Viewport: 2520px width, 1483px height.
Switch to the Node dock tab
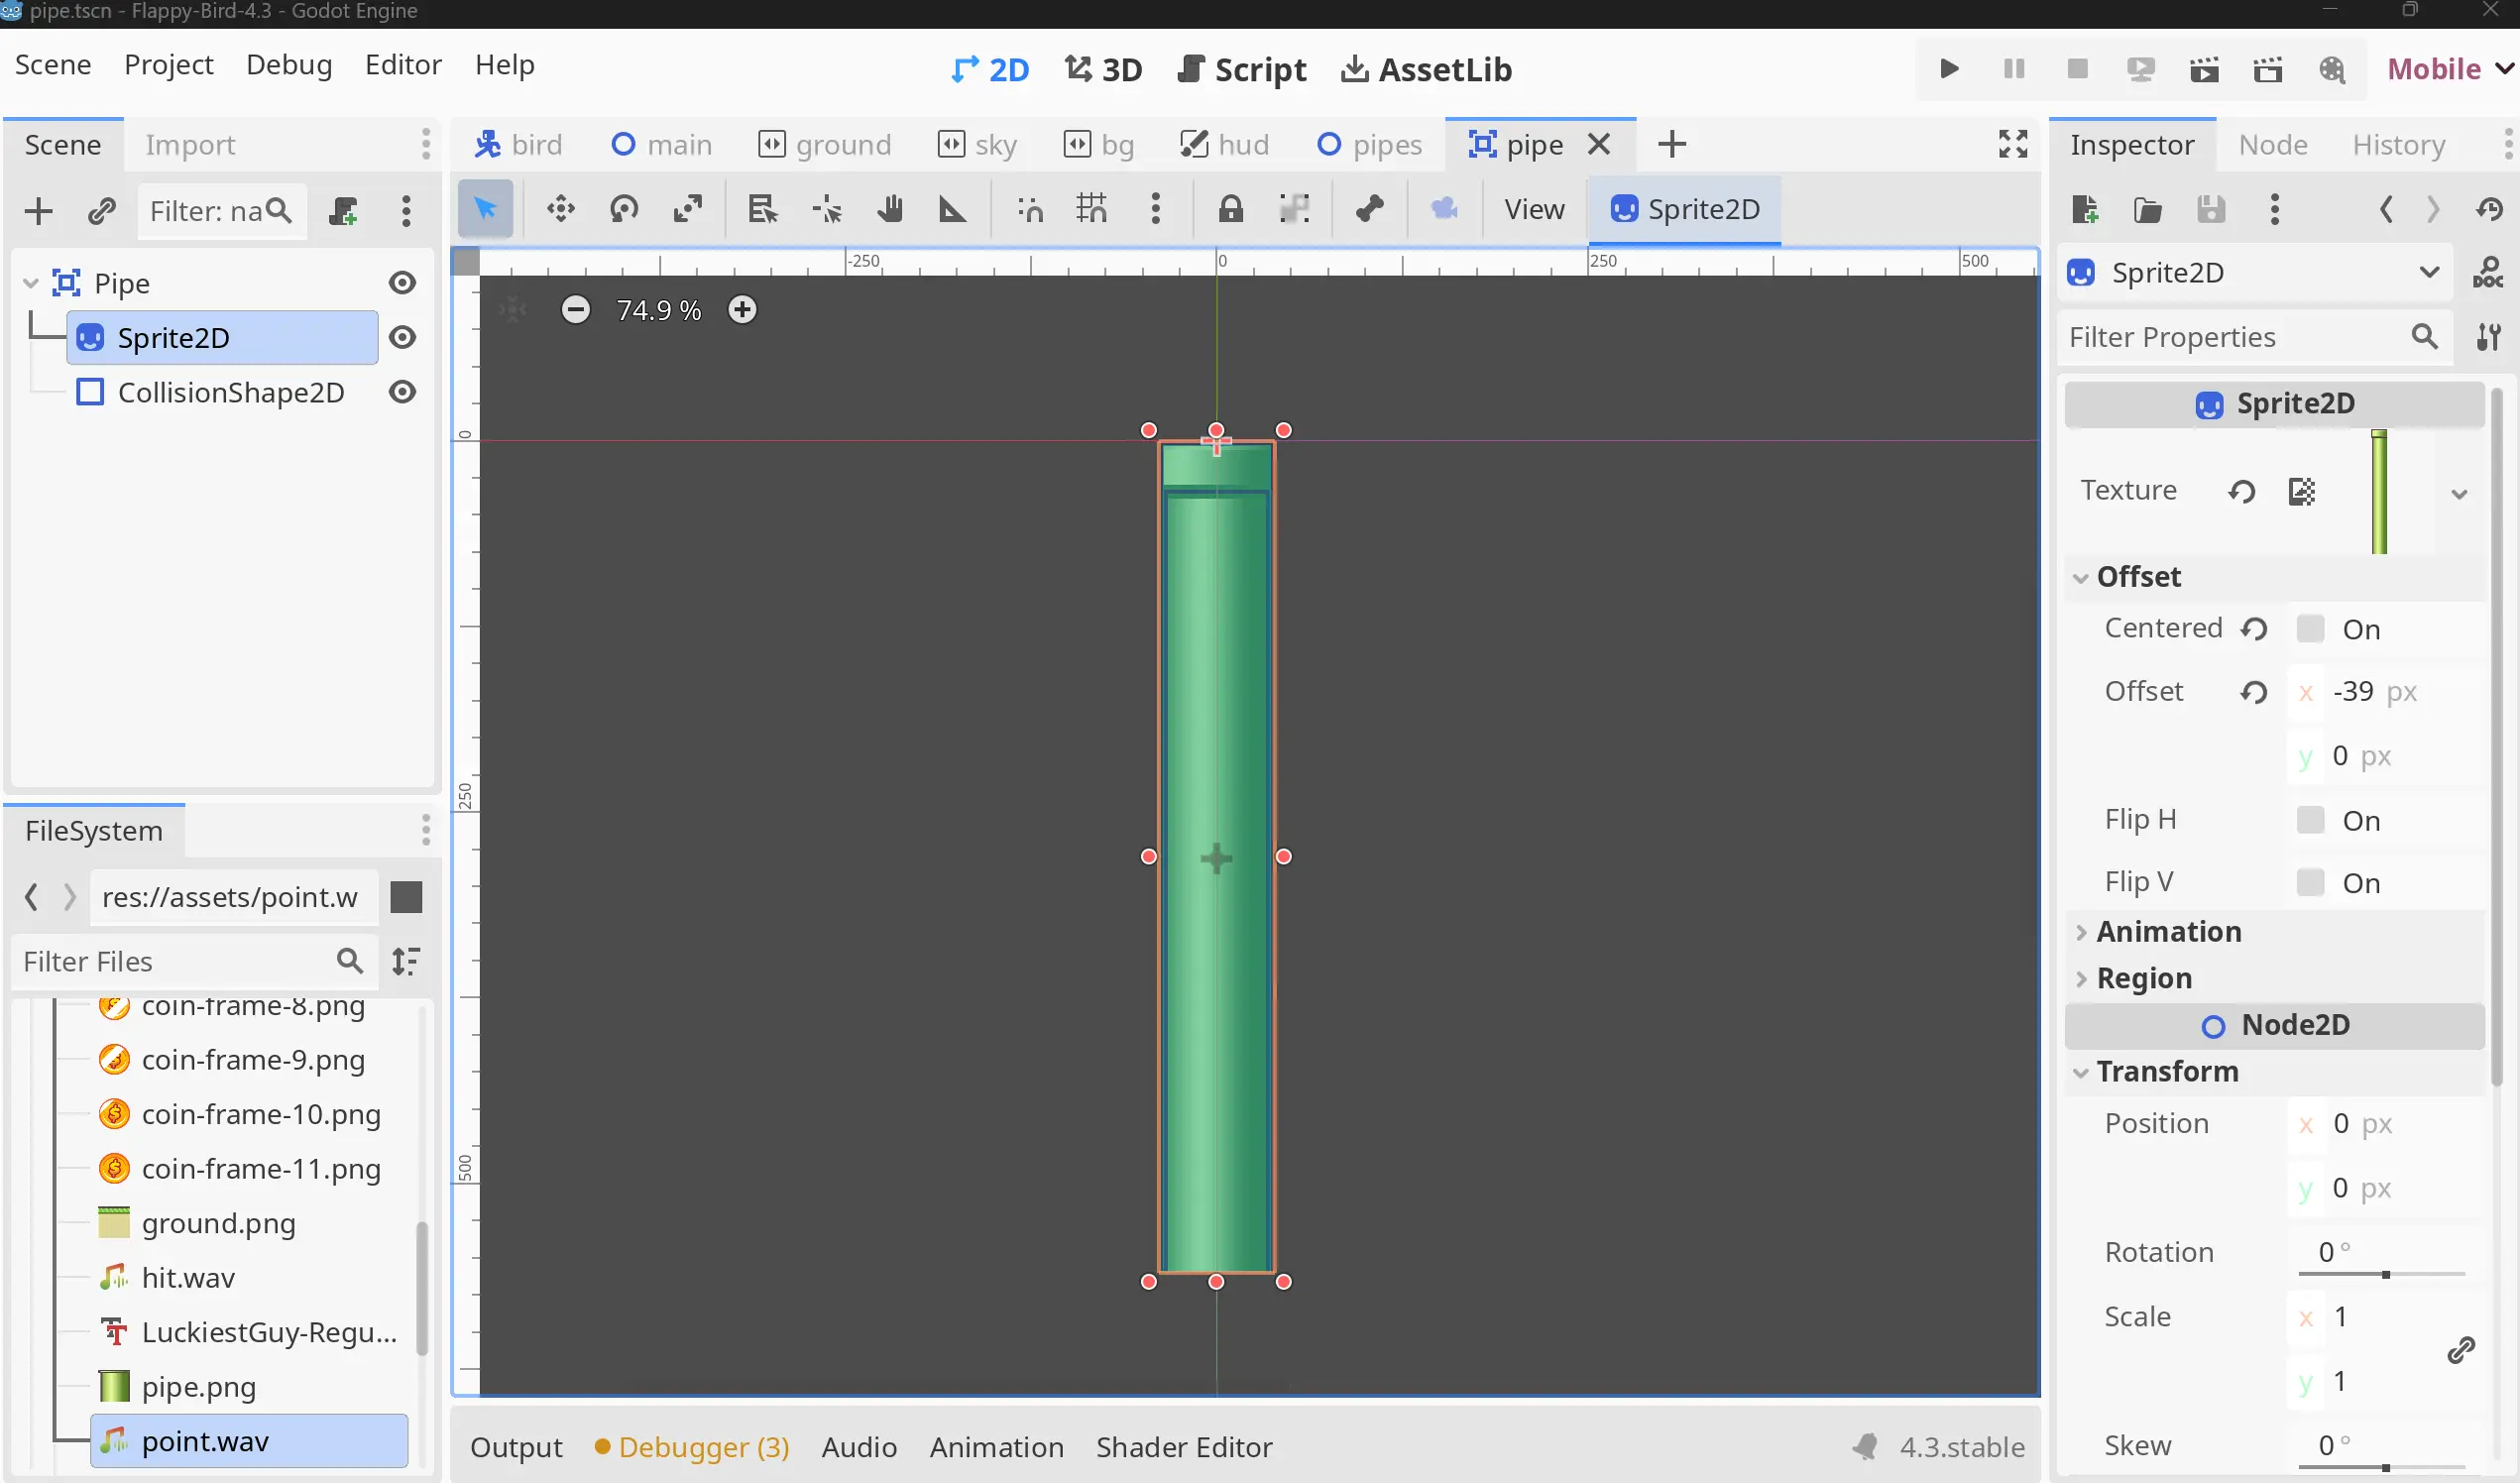tap(2272, 145)
